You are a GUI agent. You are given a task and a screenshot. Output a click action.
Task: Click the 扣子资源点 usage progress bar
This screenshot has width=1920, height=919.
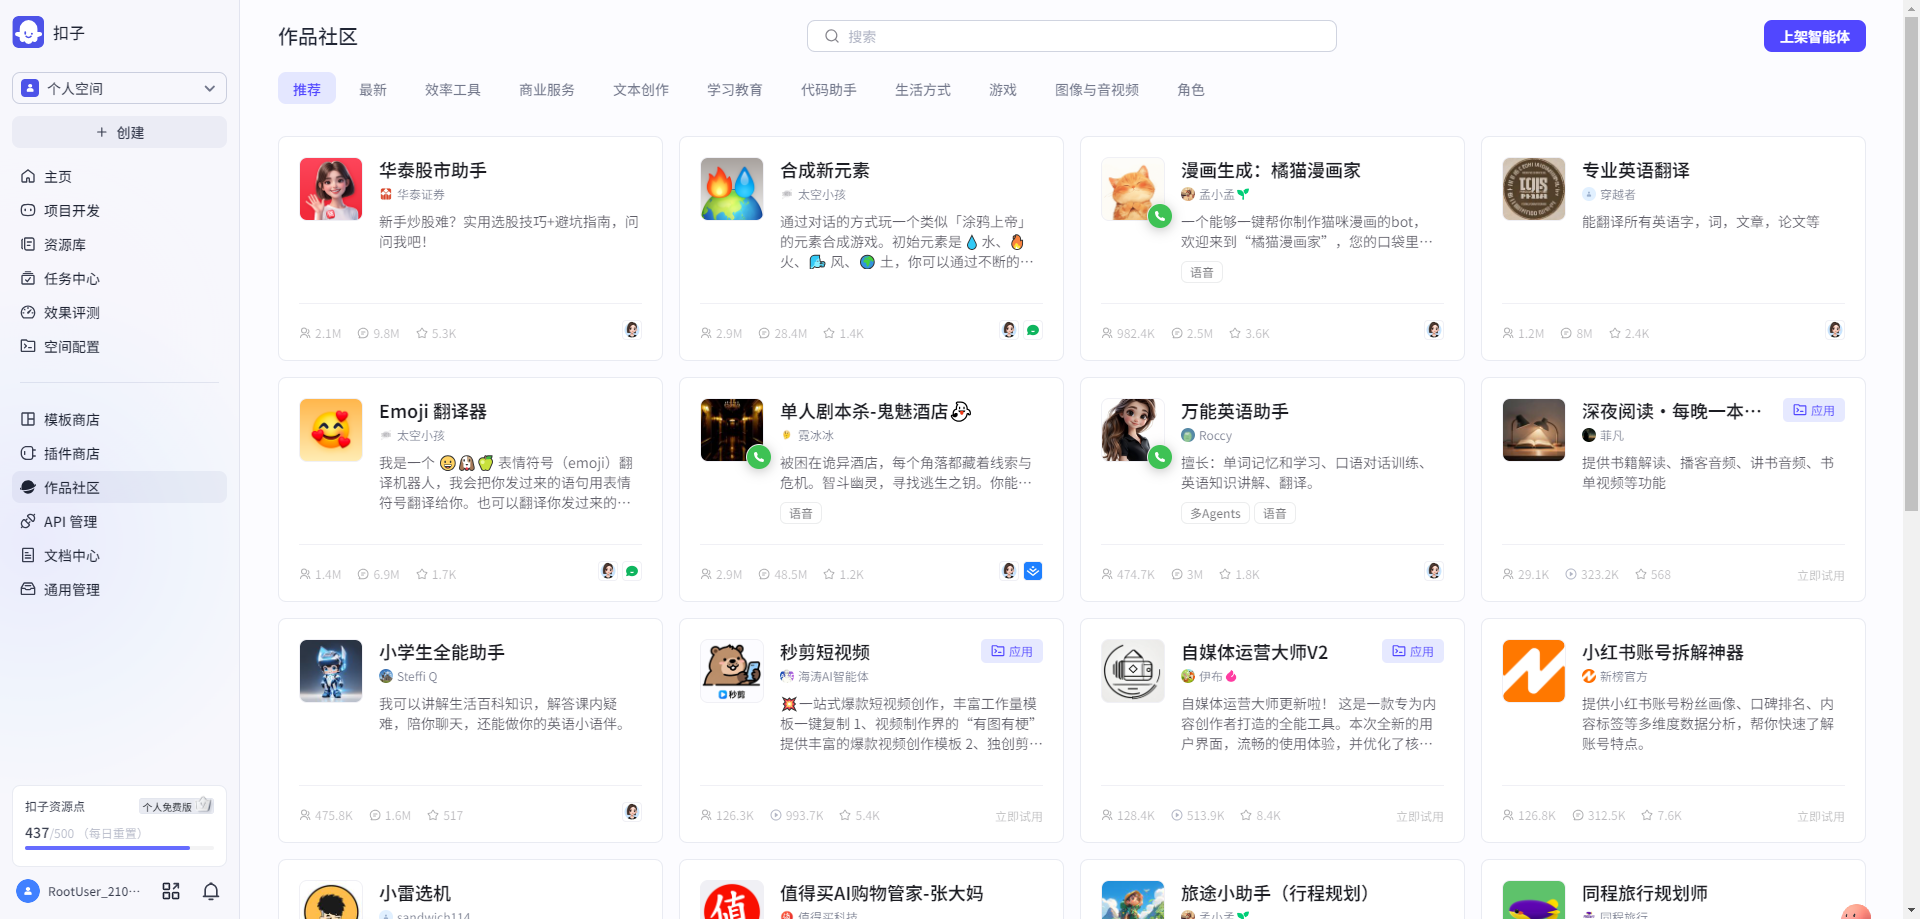119,848
